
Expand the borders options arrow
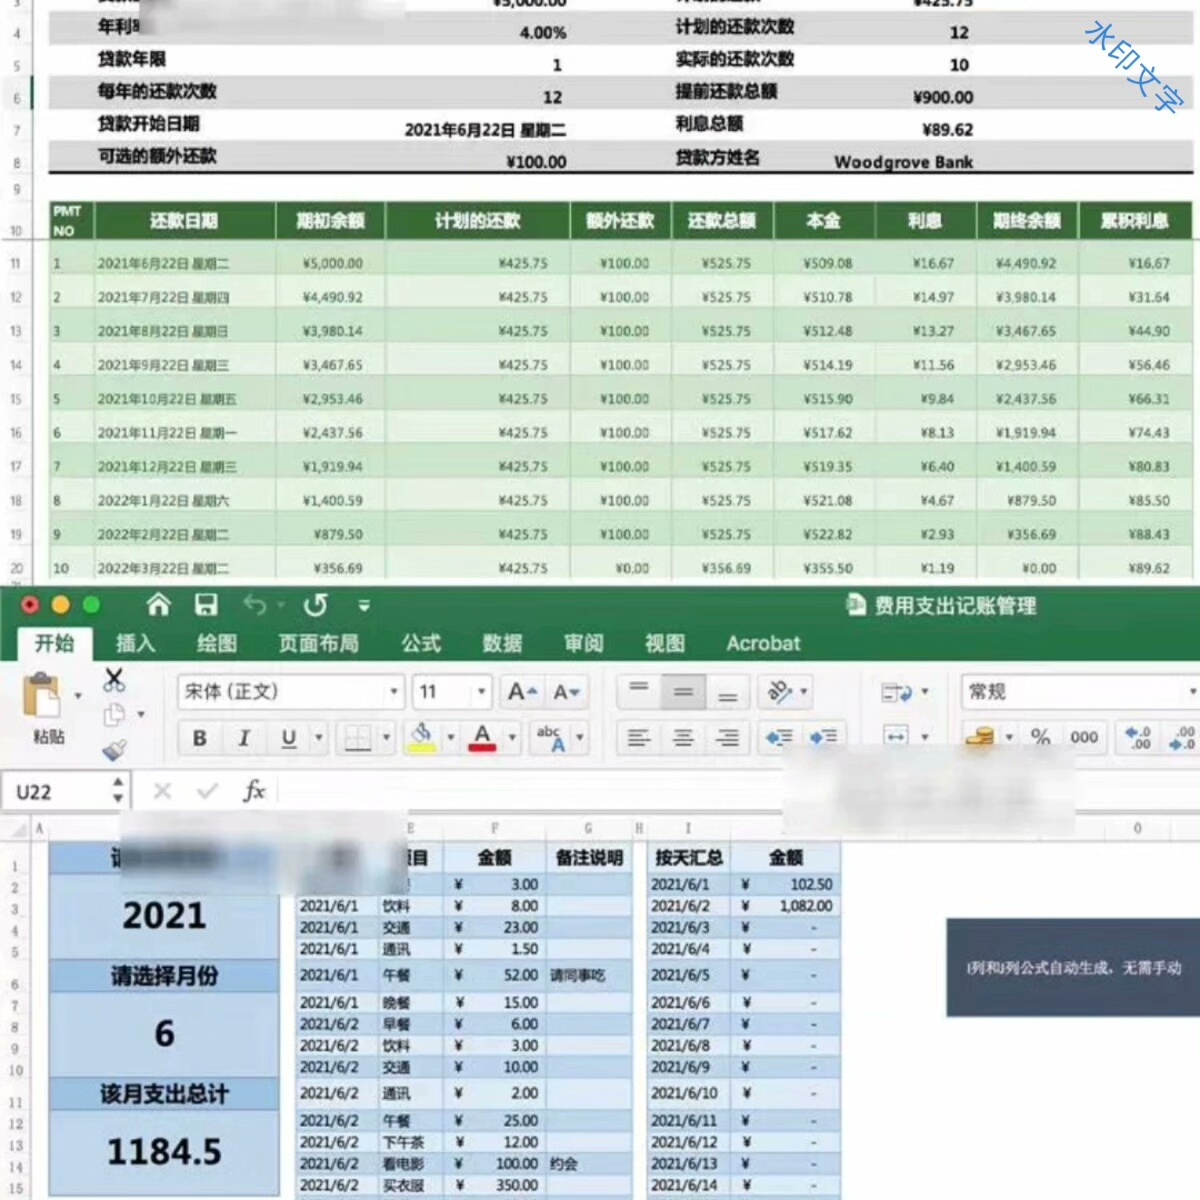pos(386,738)
